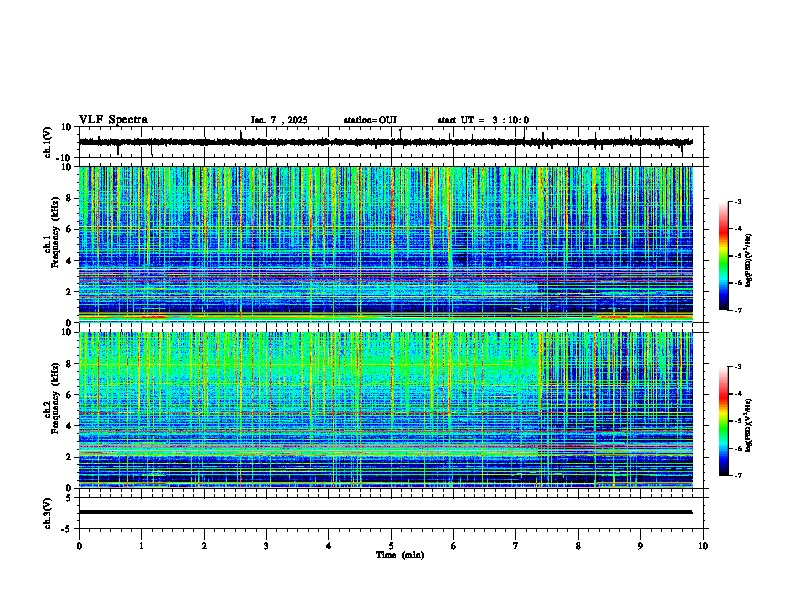
Task: Click the "8" tick on ch.1 frequency axis
Action: point(70,198)
